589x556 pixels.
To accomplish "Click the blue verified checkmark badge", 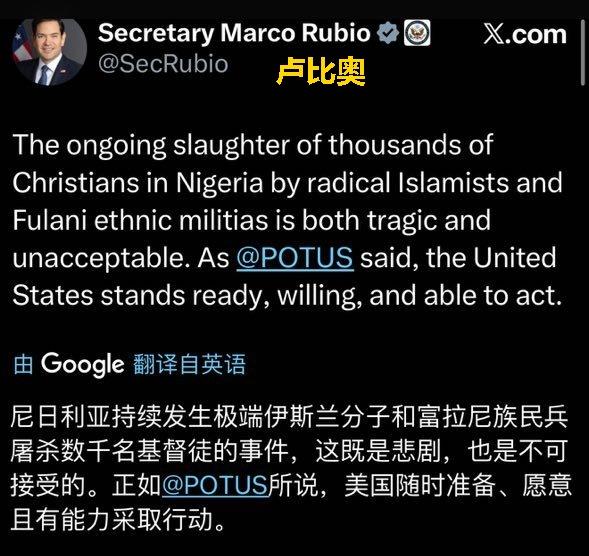I will (388, 33).
